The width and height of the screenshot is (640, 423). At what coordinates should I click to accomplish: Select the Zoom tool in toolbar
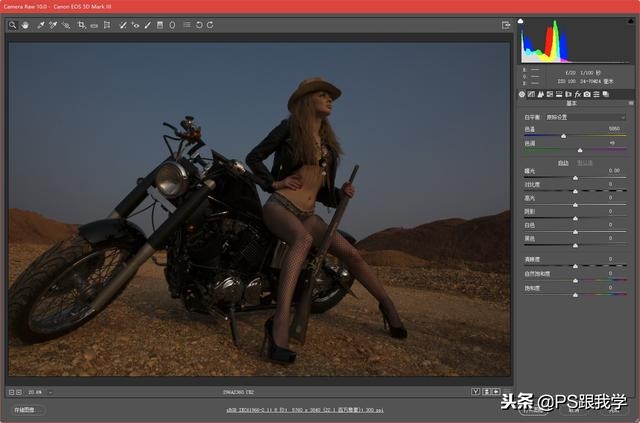13,24
